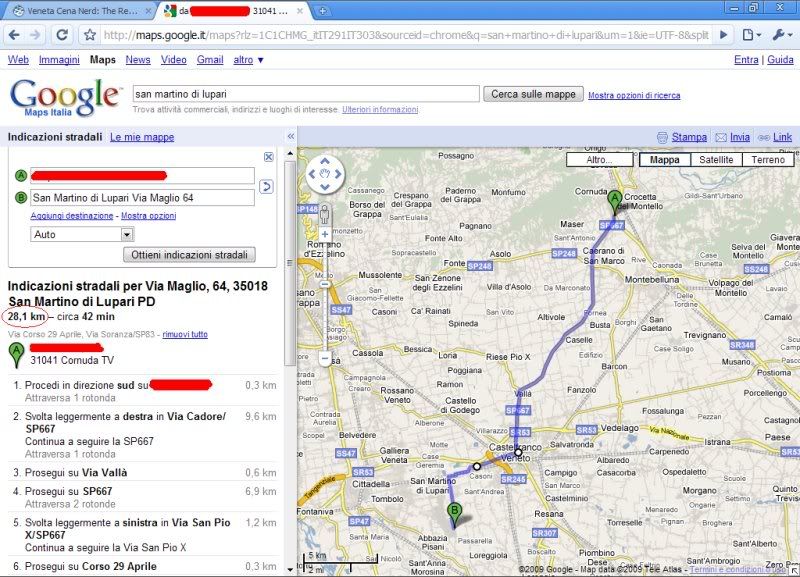Open Chrome's wrench settings menu
800x577 pixels.
click(x=781, y=34)
